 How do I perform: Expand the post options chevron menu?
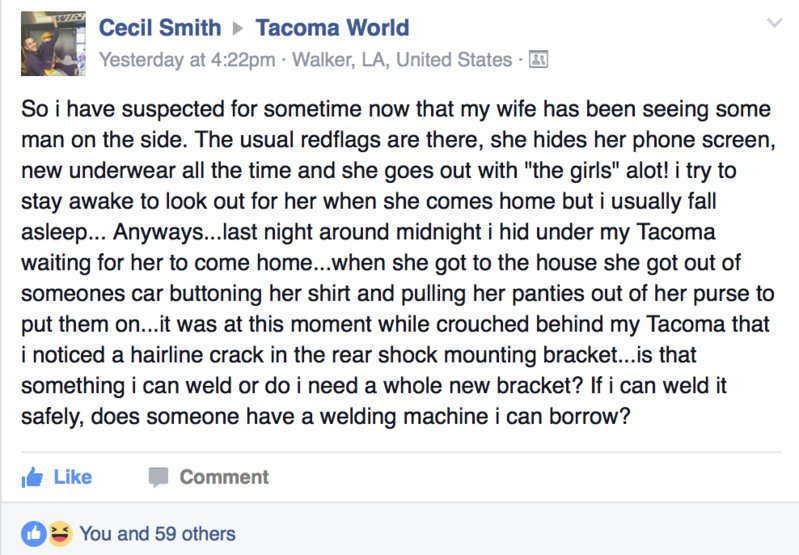(775, 23)
